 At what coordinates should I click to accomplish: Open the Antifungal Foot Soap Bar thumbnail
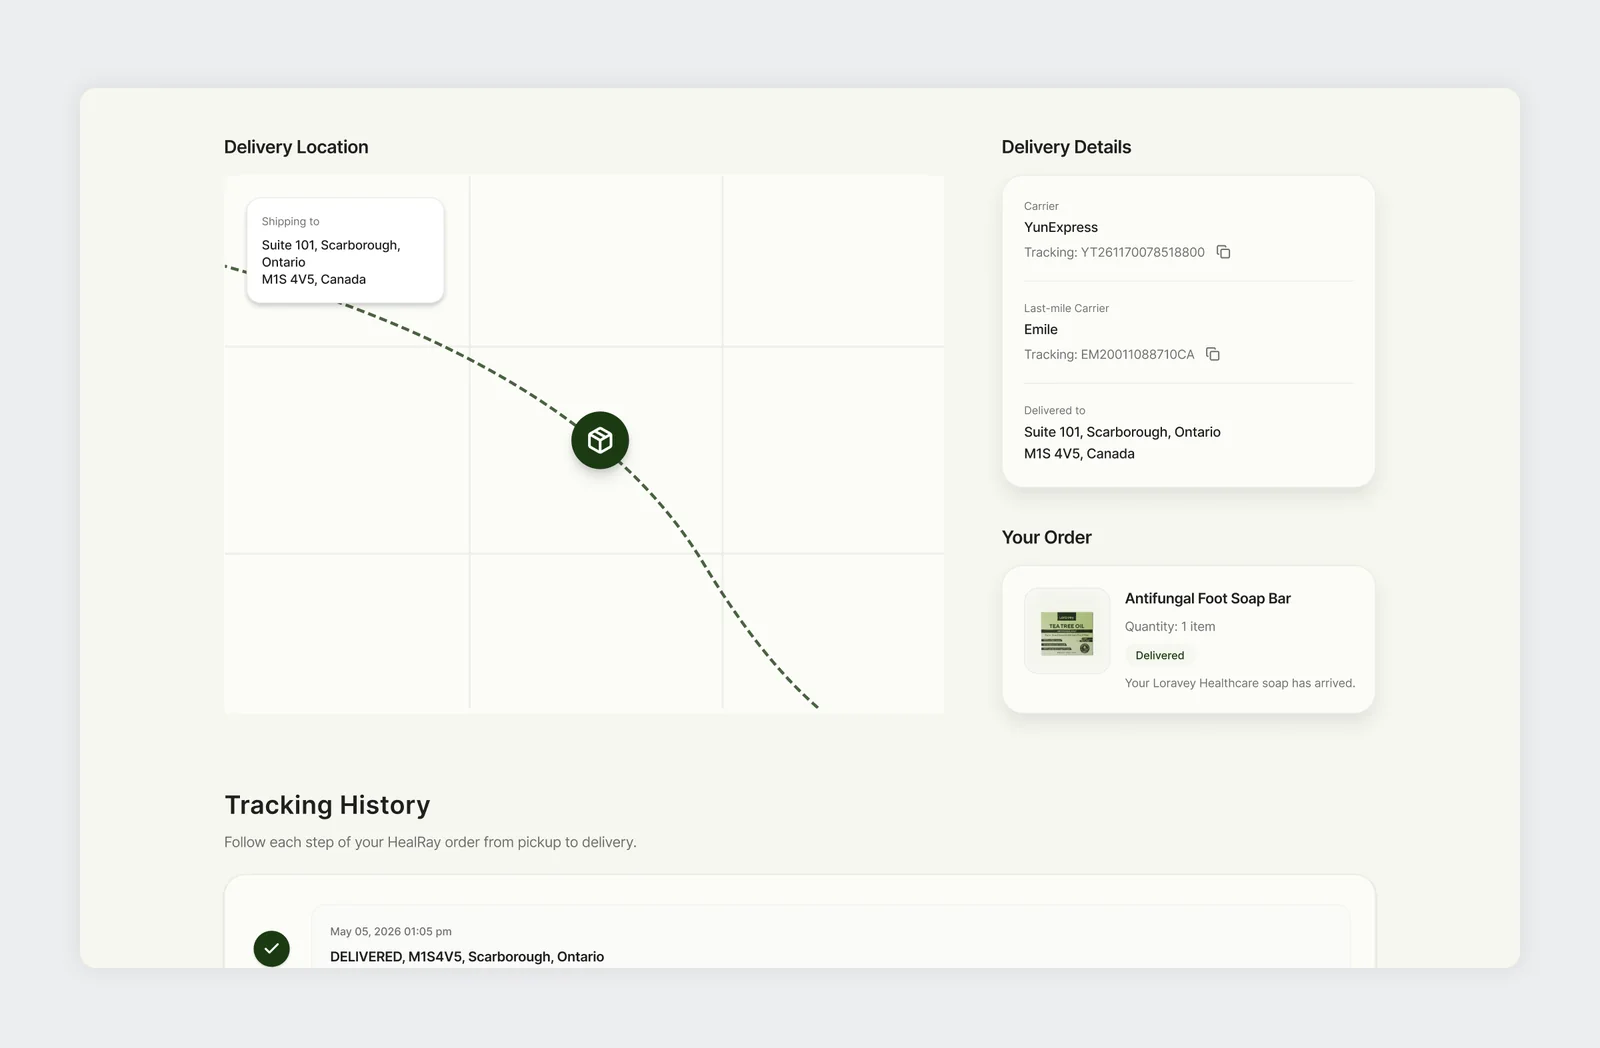tap(1067, 631)
